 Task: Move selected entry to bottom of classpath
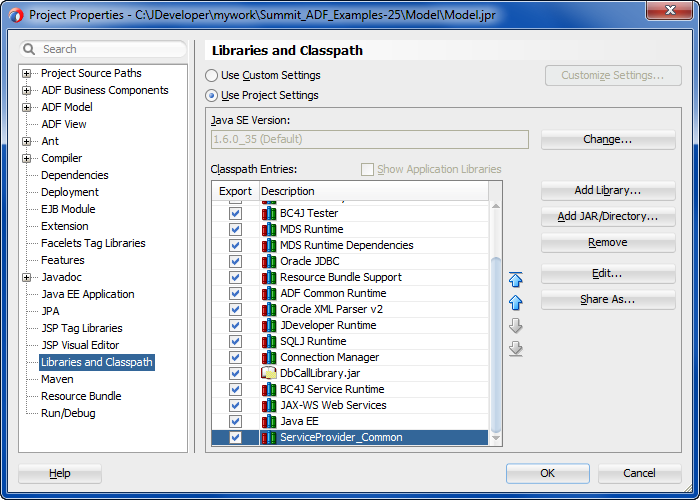point(516,349)
